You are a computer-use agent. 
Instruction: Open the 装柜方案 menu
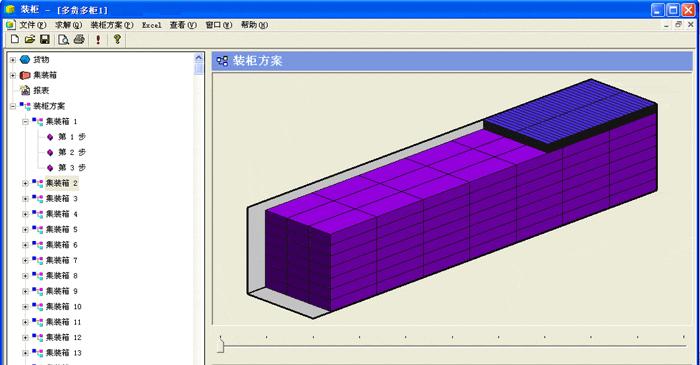click(x=112, y=25)
